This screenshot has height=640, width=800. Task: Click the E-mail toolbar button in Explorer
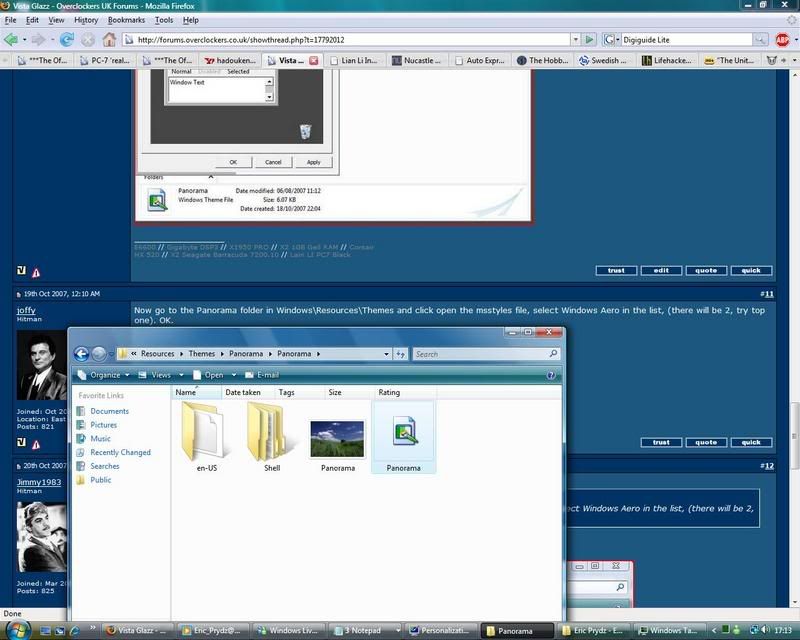262,375
